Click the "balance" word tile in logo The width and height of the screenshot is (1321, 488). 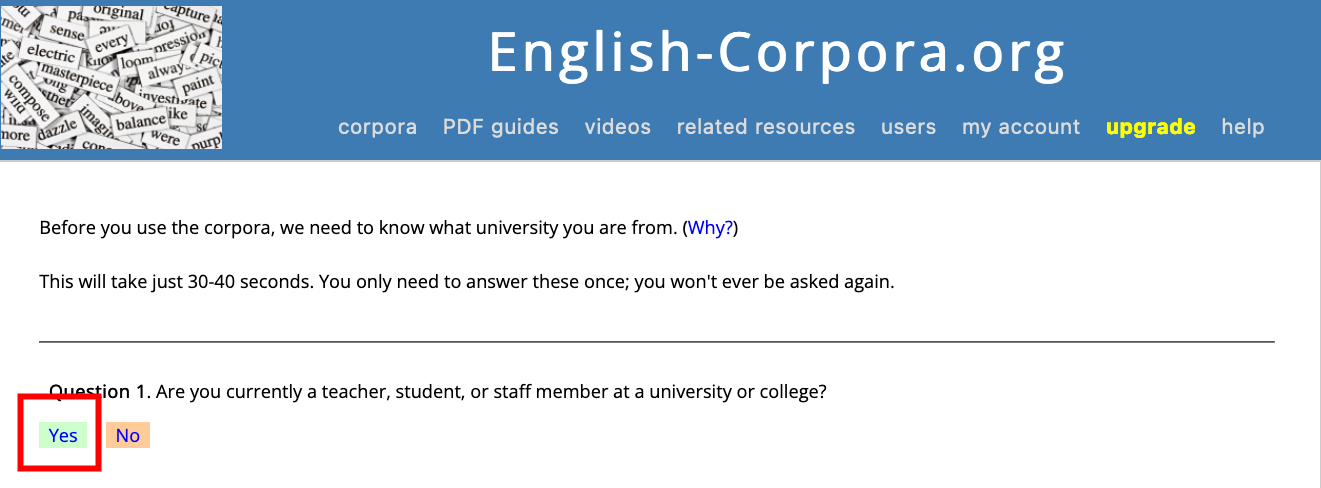tap(141, 122)
